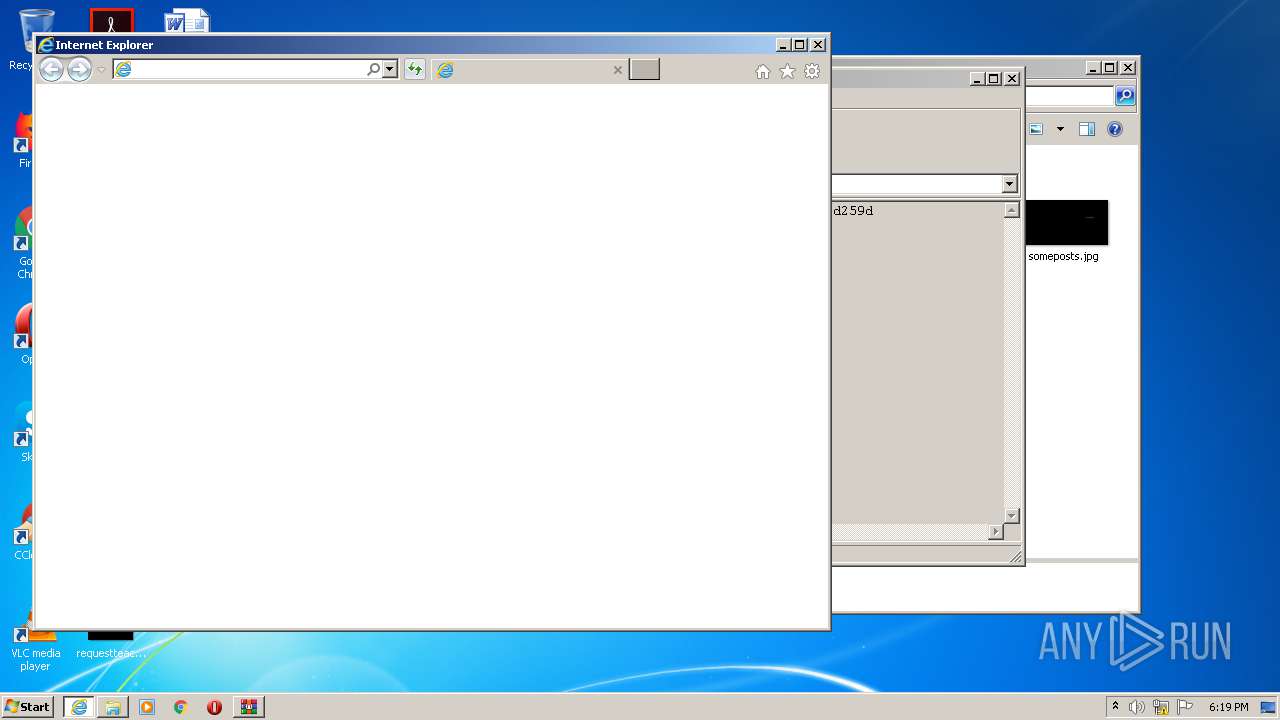This screenshot has width=1280, height=720.
Task: Select the someposts.jpg file name
Action: coord(1063,256)
